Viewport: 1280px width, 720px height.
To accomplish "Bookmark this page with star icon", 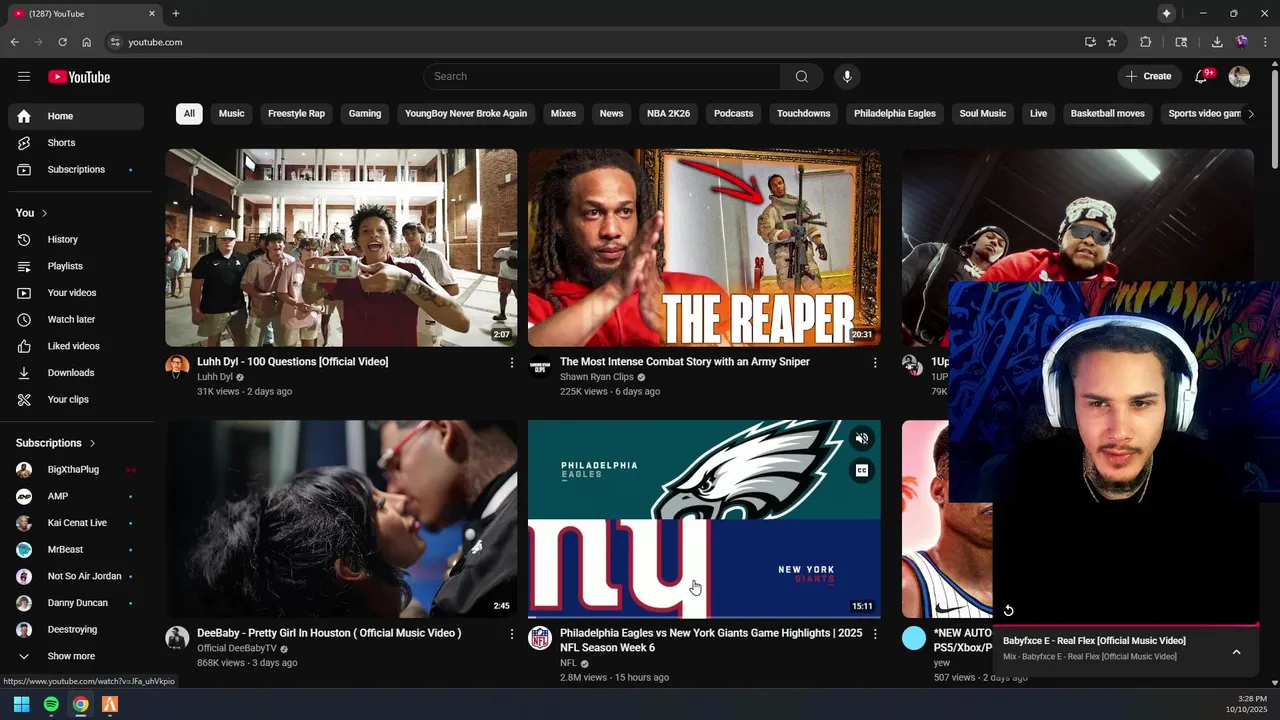I will (x=1112, y=42).
